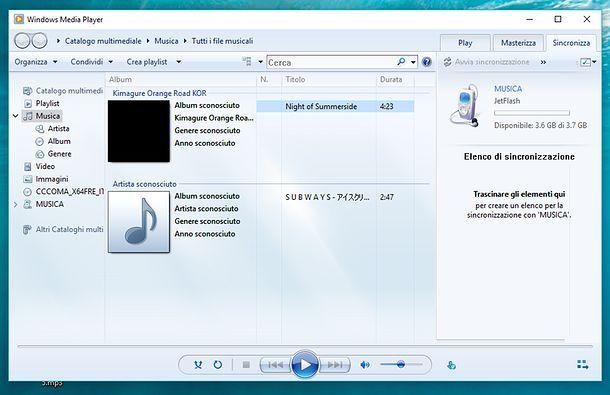The width and height of the screenshot is (610, 395).
Task: Open the Organizza dropdown menu
Action: tap(36, 62)
